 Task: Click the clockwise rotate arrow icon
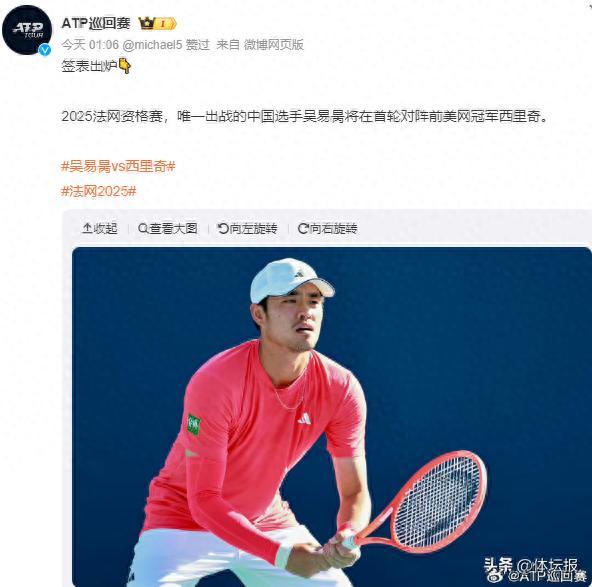click(303, 228)
